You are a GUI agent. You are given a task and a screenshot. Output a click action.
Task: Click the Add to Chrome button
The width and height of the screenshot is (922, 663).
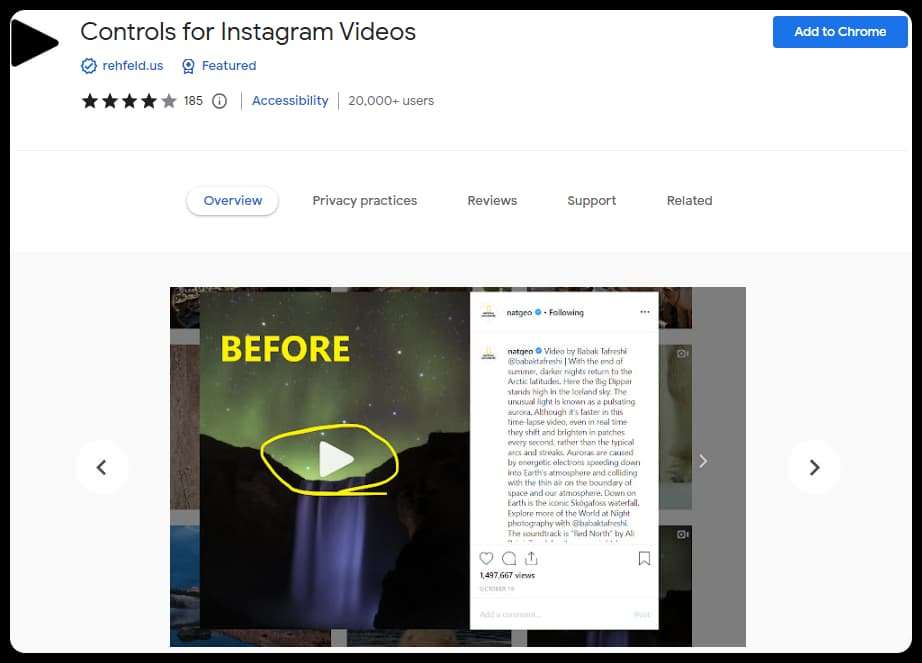pos(840,32)
